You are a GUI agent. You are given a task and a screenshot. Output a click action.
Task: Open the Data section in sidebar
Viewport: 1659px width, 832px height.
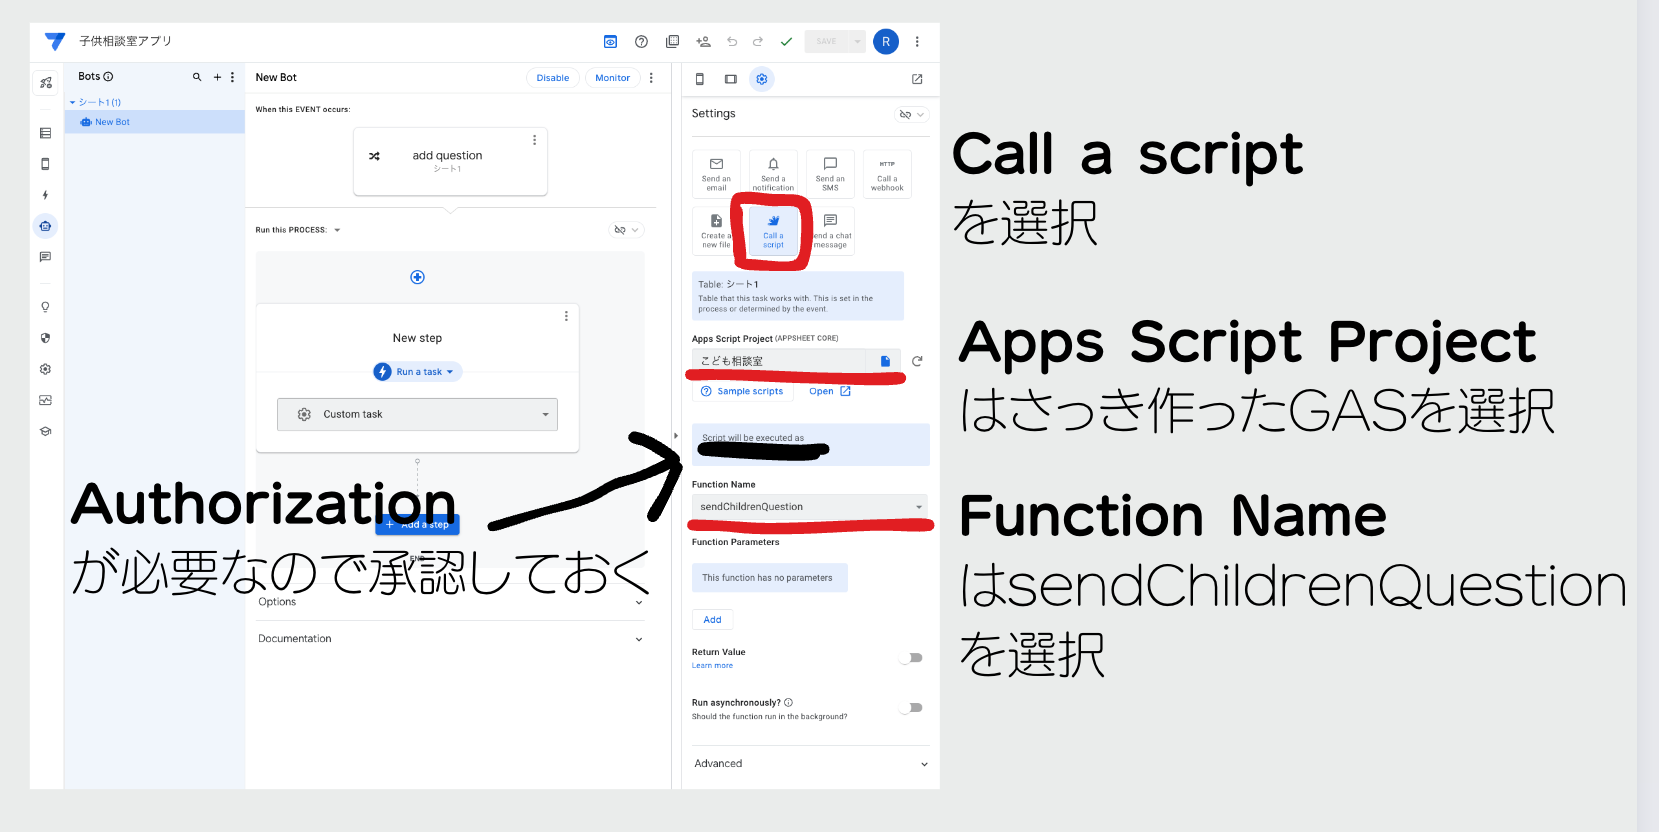tap(45, 133)
